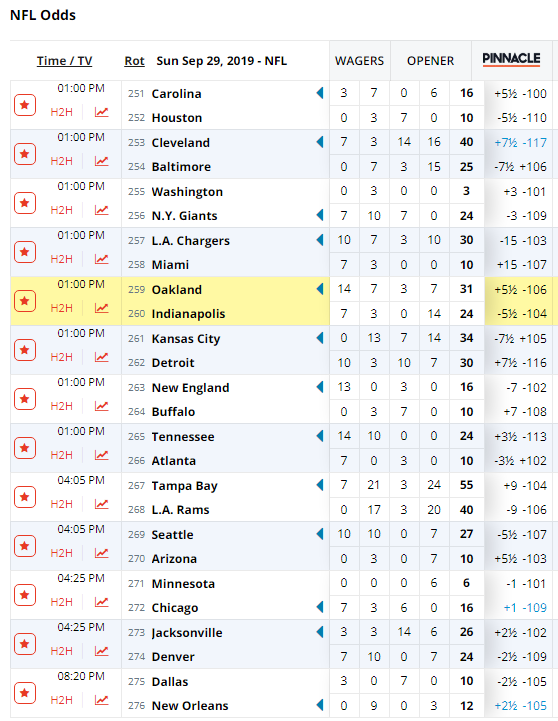The image size is (558, 721).
Task: Favorite the Carolina vs Houston game star
Action: pos(25,105)
